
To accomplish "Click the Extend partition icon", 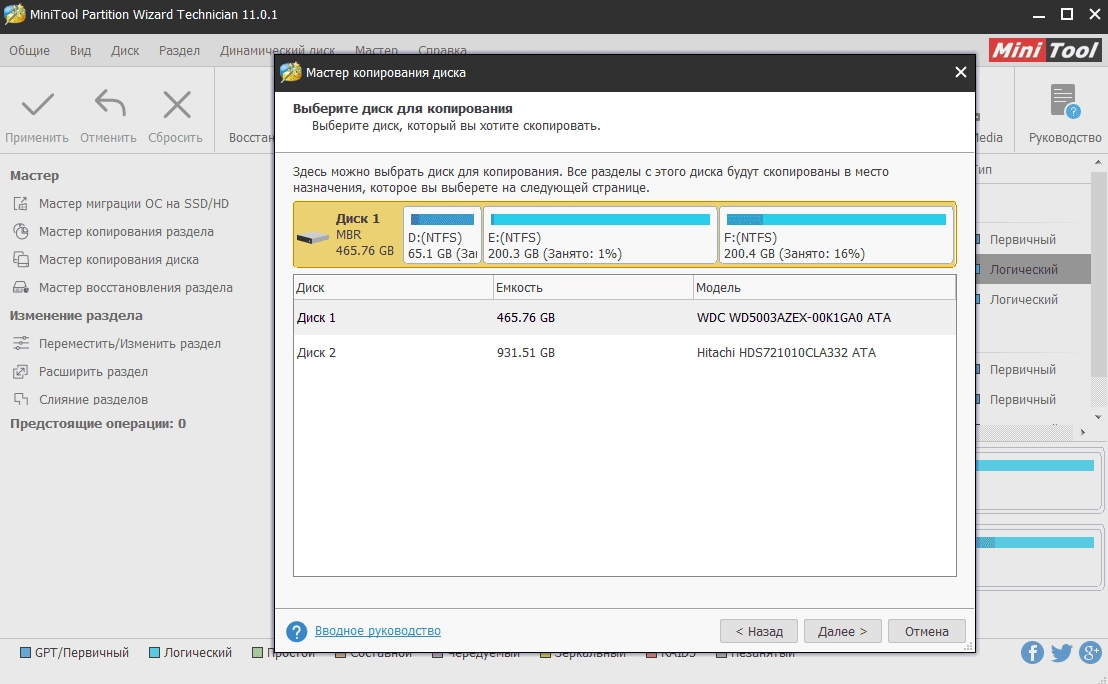I will [21, 372].
